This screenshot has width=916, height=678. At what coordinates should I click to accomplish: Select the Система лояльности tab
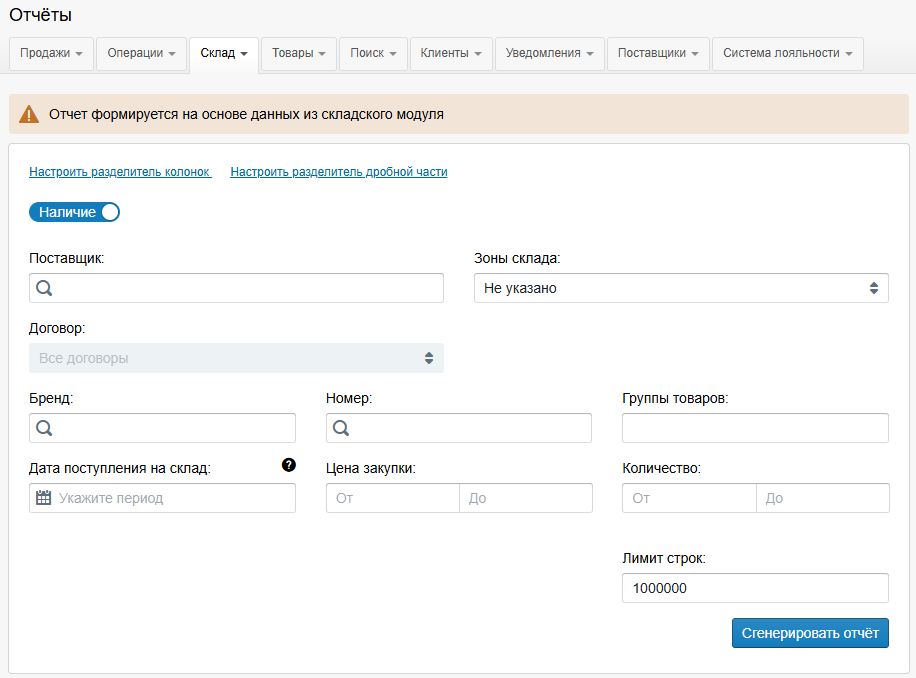(787, 53)
